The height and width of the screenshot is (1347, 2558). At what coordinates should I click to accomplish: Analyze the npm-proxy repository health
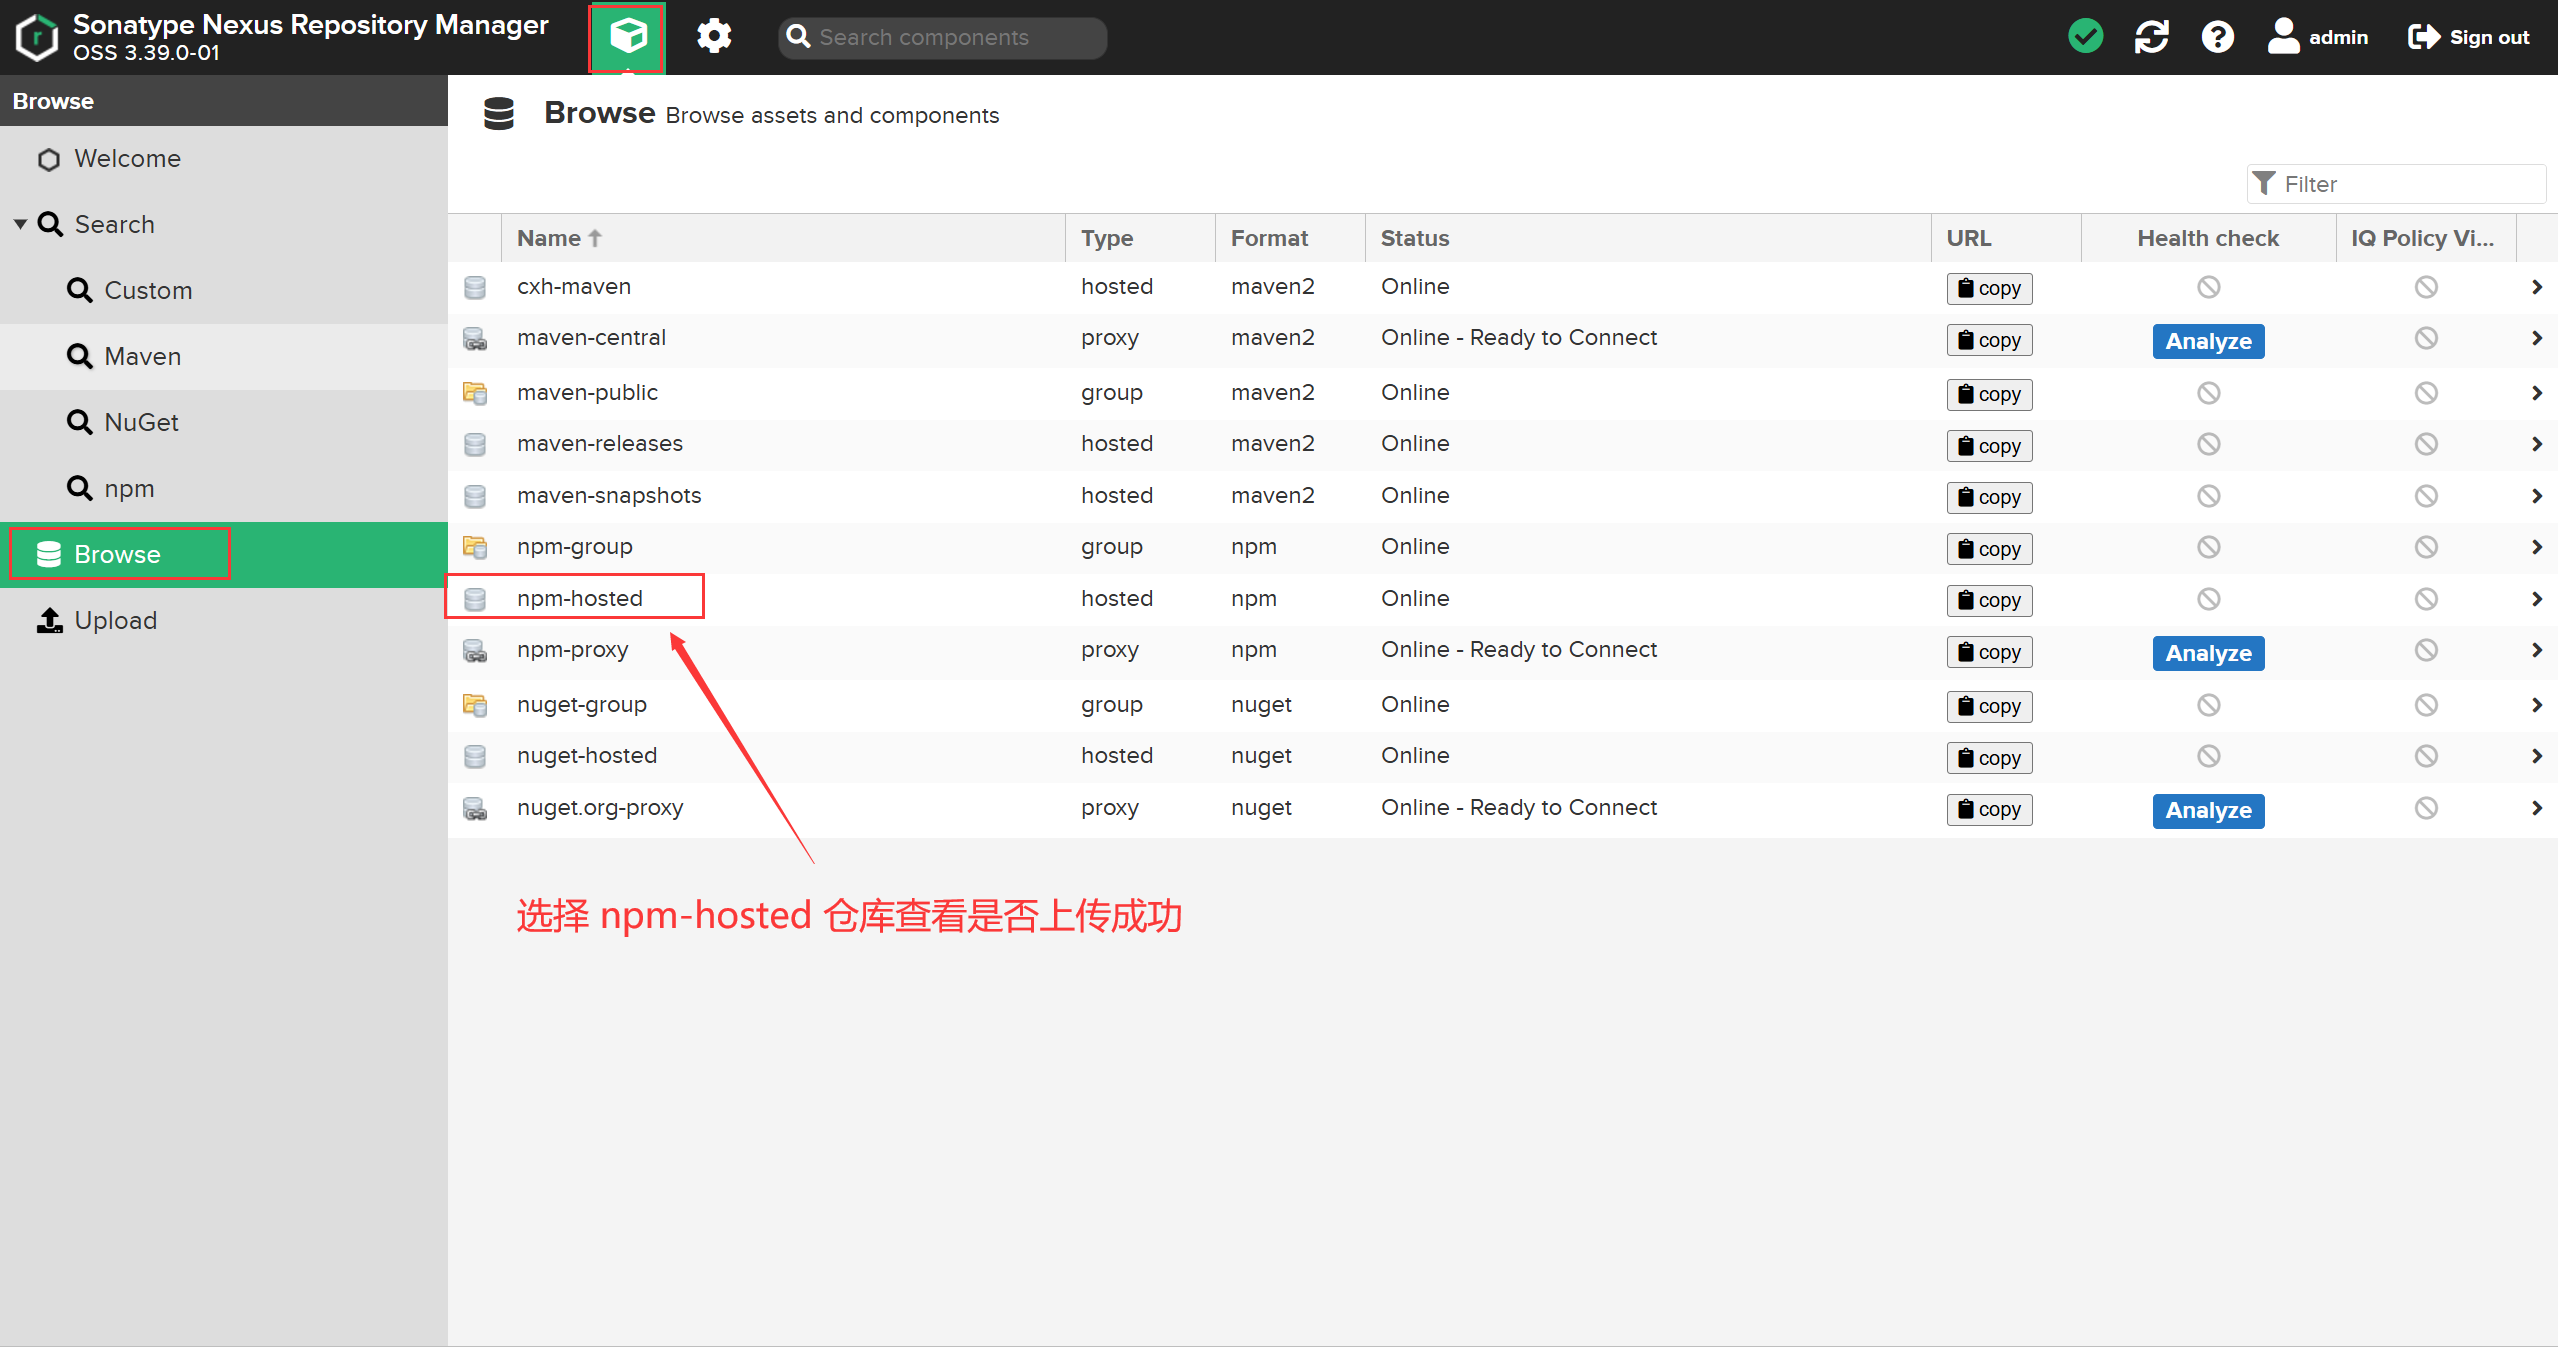(x=2207, y=654)
